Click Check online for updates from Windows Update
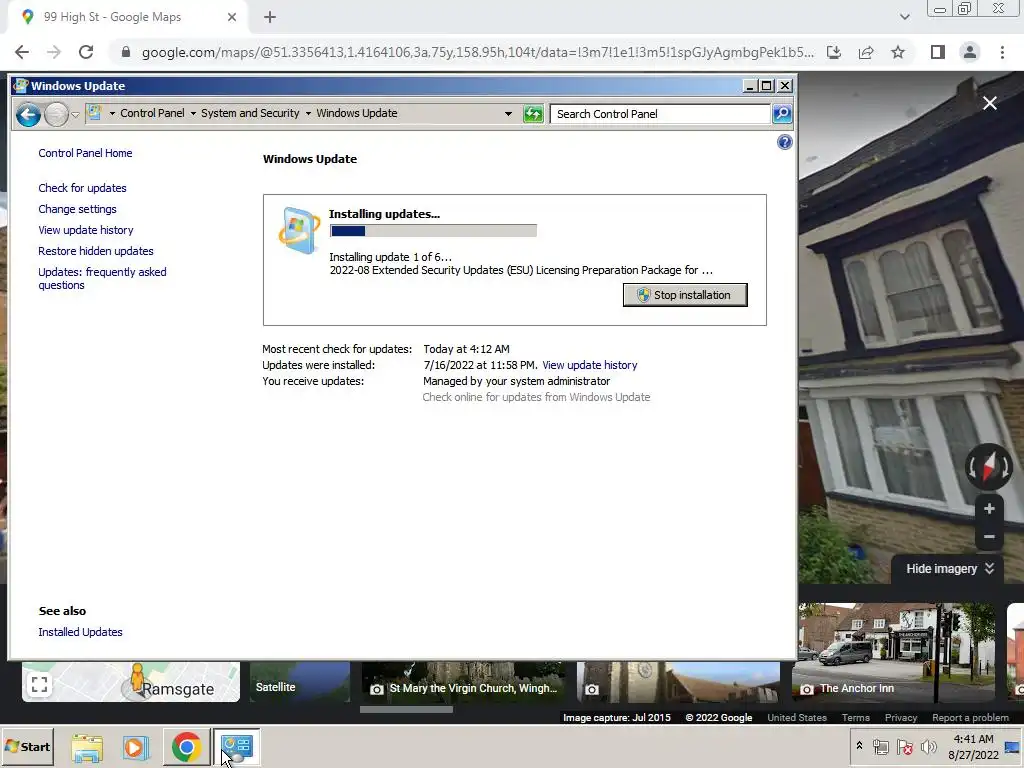 pyautogui.click(x=536, y=397)
